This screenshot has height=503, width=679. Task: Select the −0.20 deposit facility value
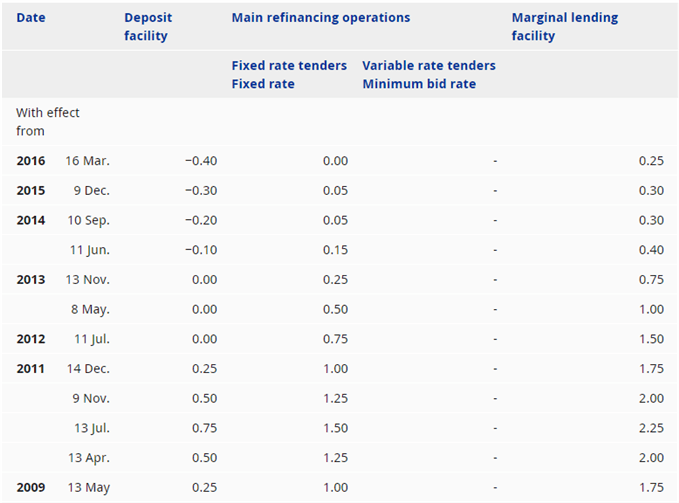(201, 220)
